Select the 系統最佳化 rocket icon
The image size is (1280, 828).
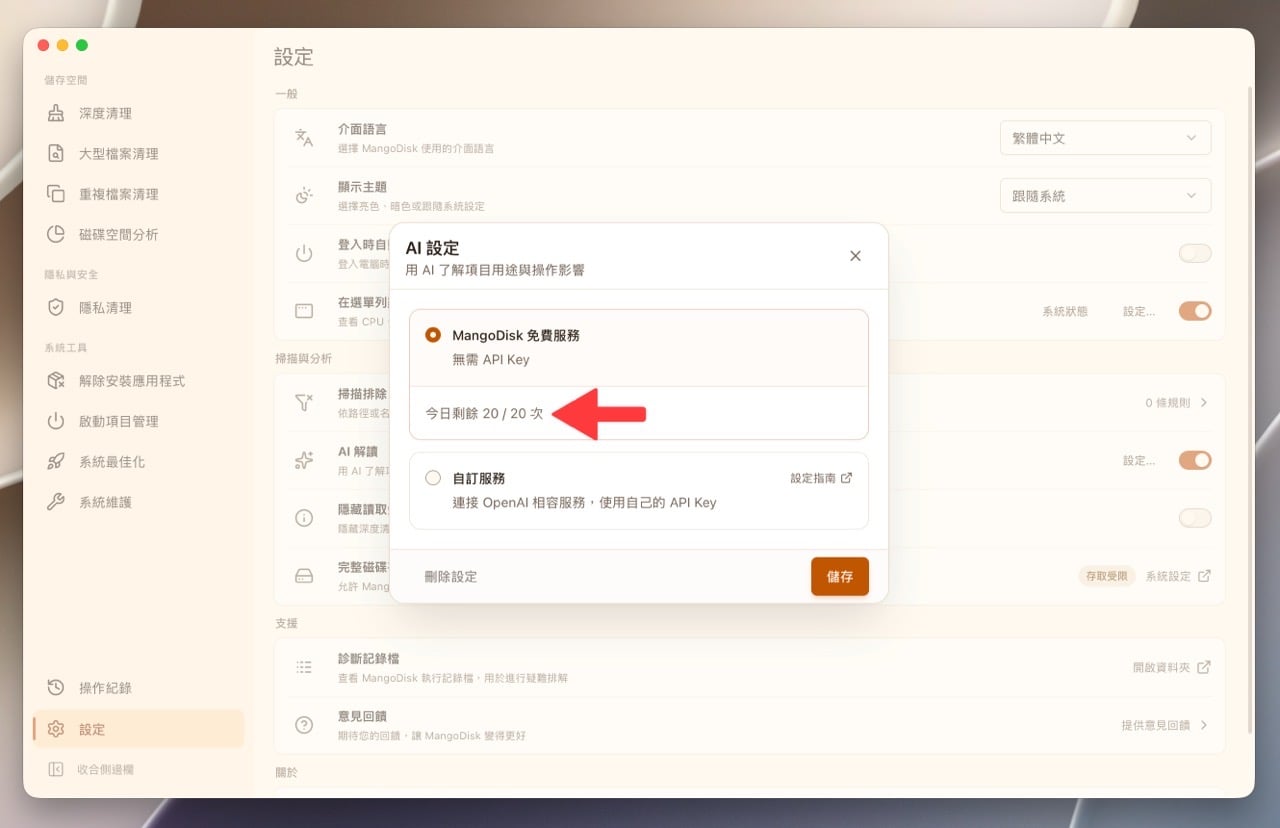tap(56, 461)
